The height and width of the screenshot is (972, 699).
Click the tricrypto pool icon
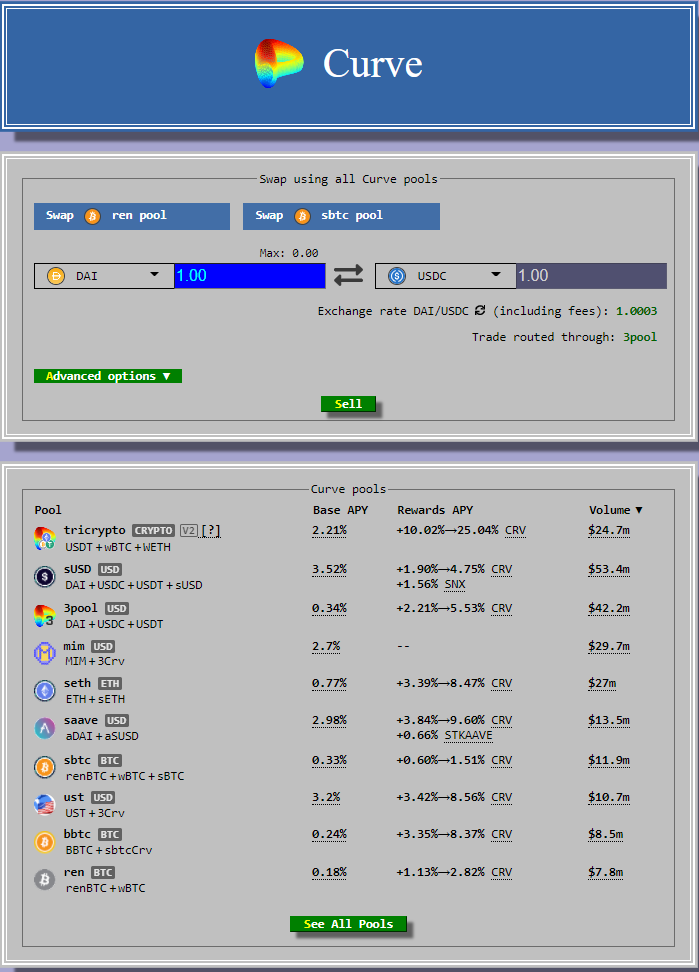(45, 538)
